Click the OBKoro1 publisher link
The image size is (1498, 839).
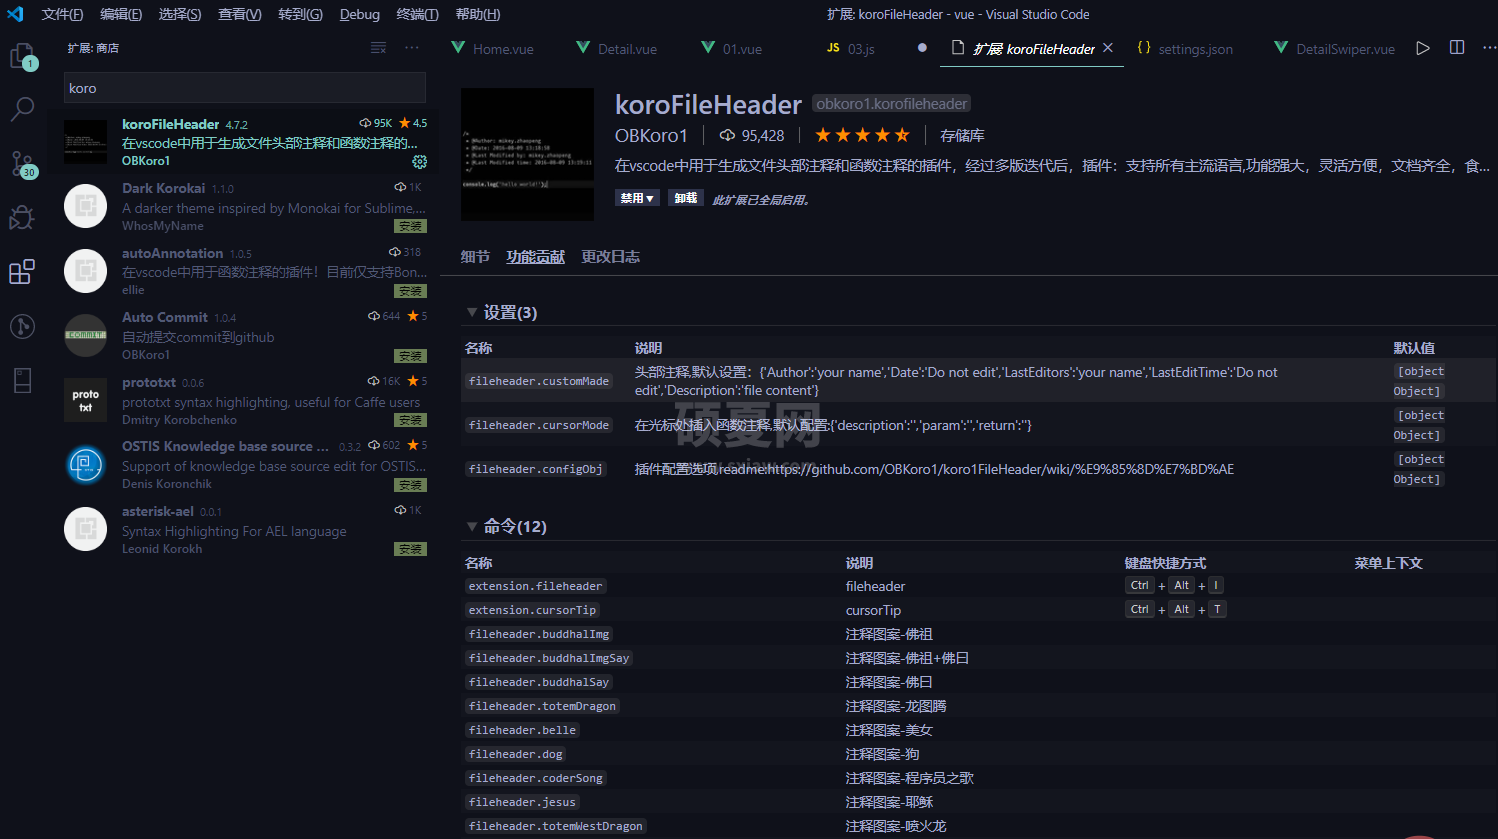point(651,135)
